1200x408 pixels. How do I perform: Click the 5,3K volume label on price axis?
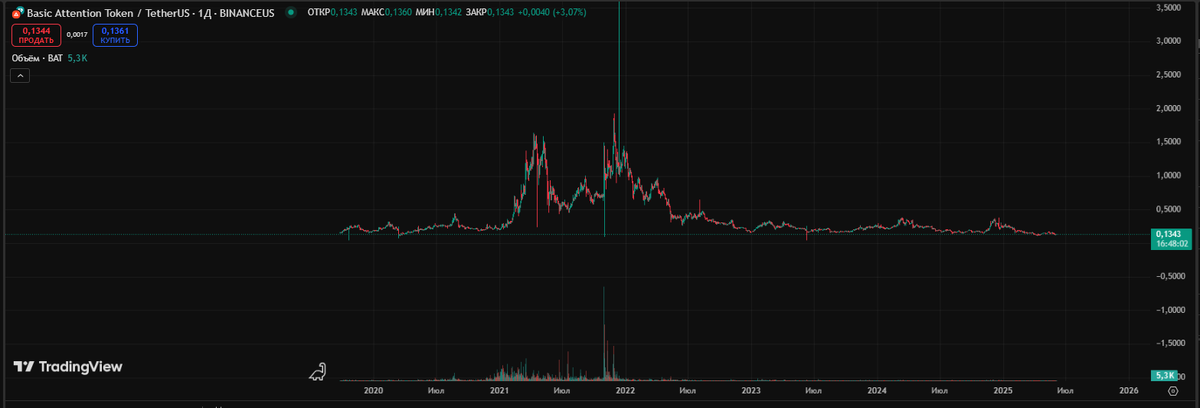pos(1163,375)
